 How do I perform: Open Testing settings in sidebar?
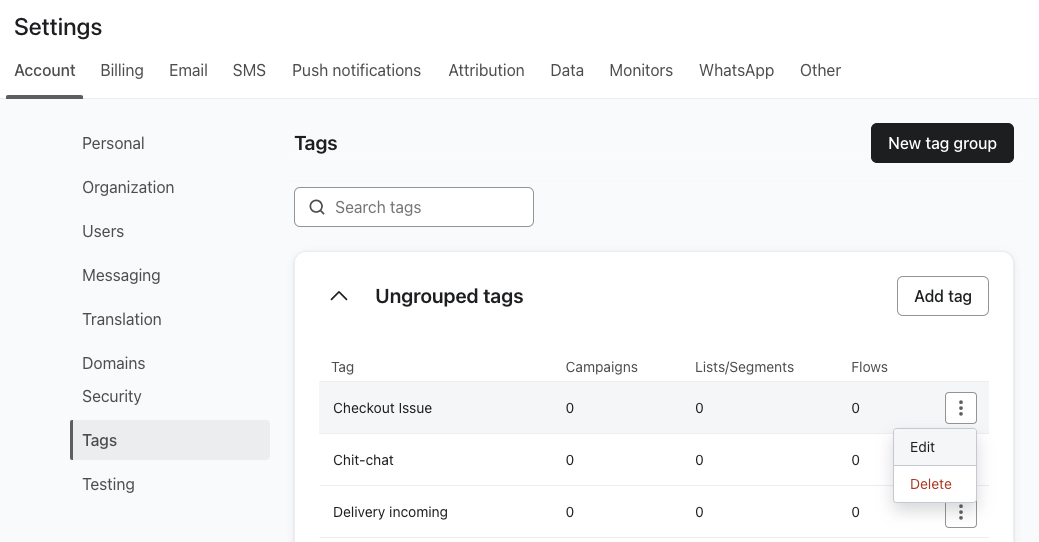coord(109,484)
